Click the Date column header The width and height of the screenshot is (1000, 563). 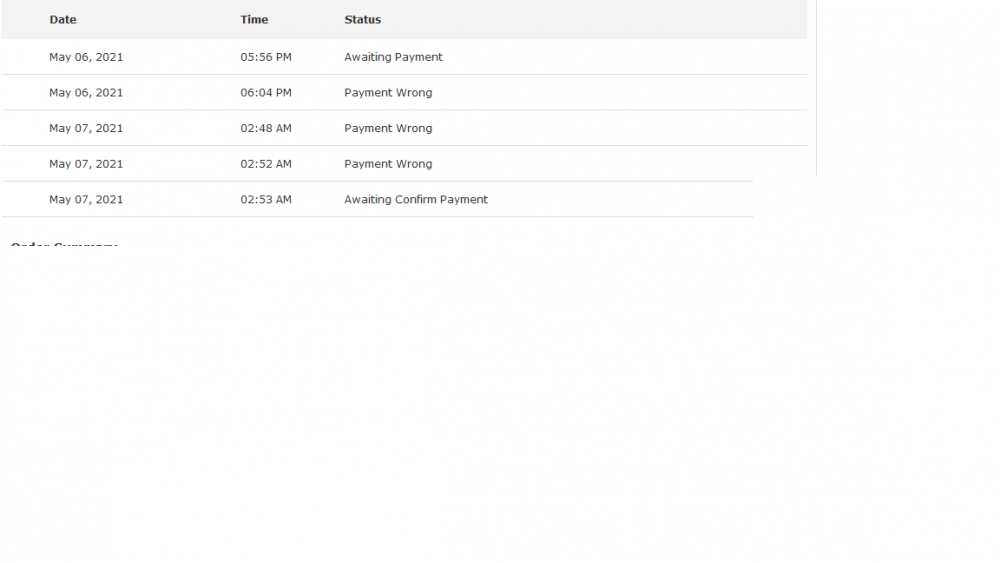pos(62,20)
